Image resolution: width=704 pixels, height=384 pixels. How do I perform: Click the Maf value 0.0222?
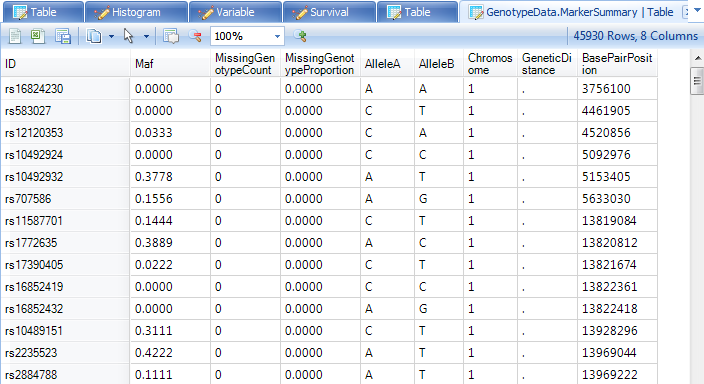click(170, 265)
